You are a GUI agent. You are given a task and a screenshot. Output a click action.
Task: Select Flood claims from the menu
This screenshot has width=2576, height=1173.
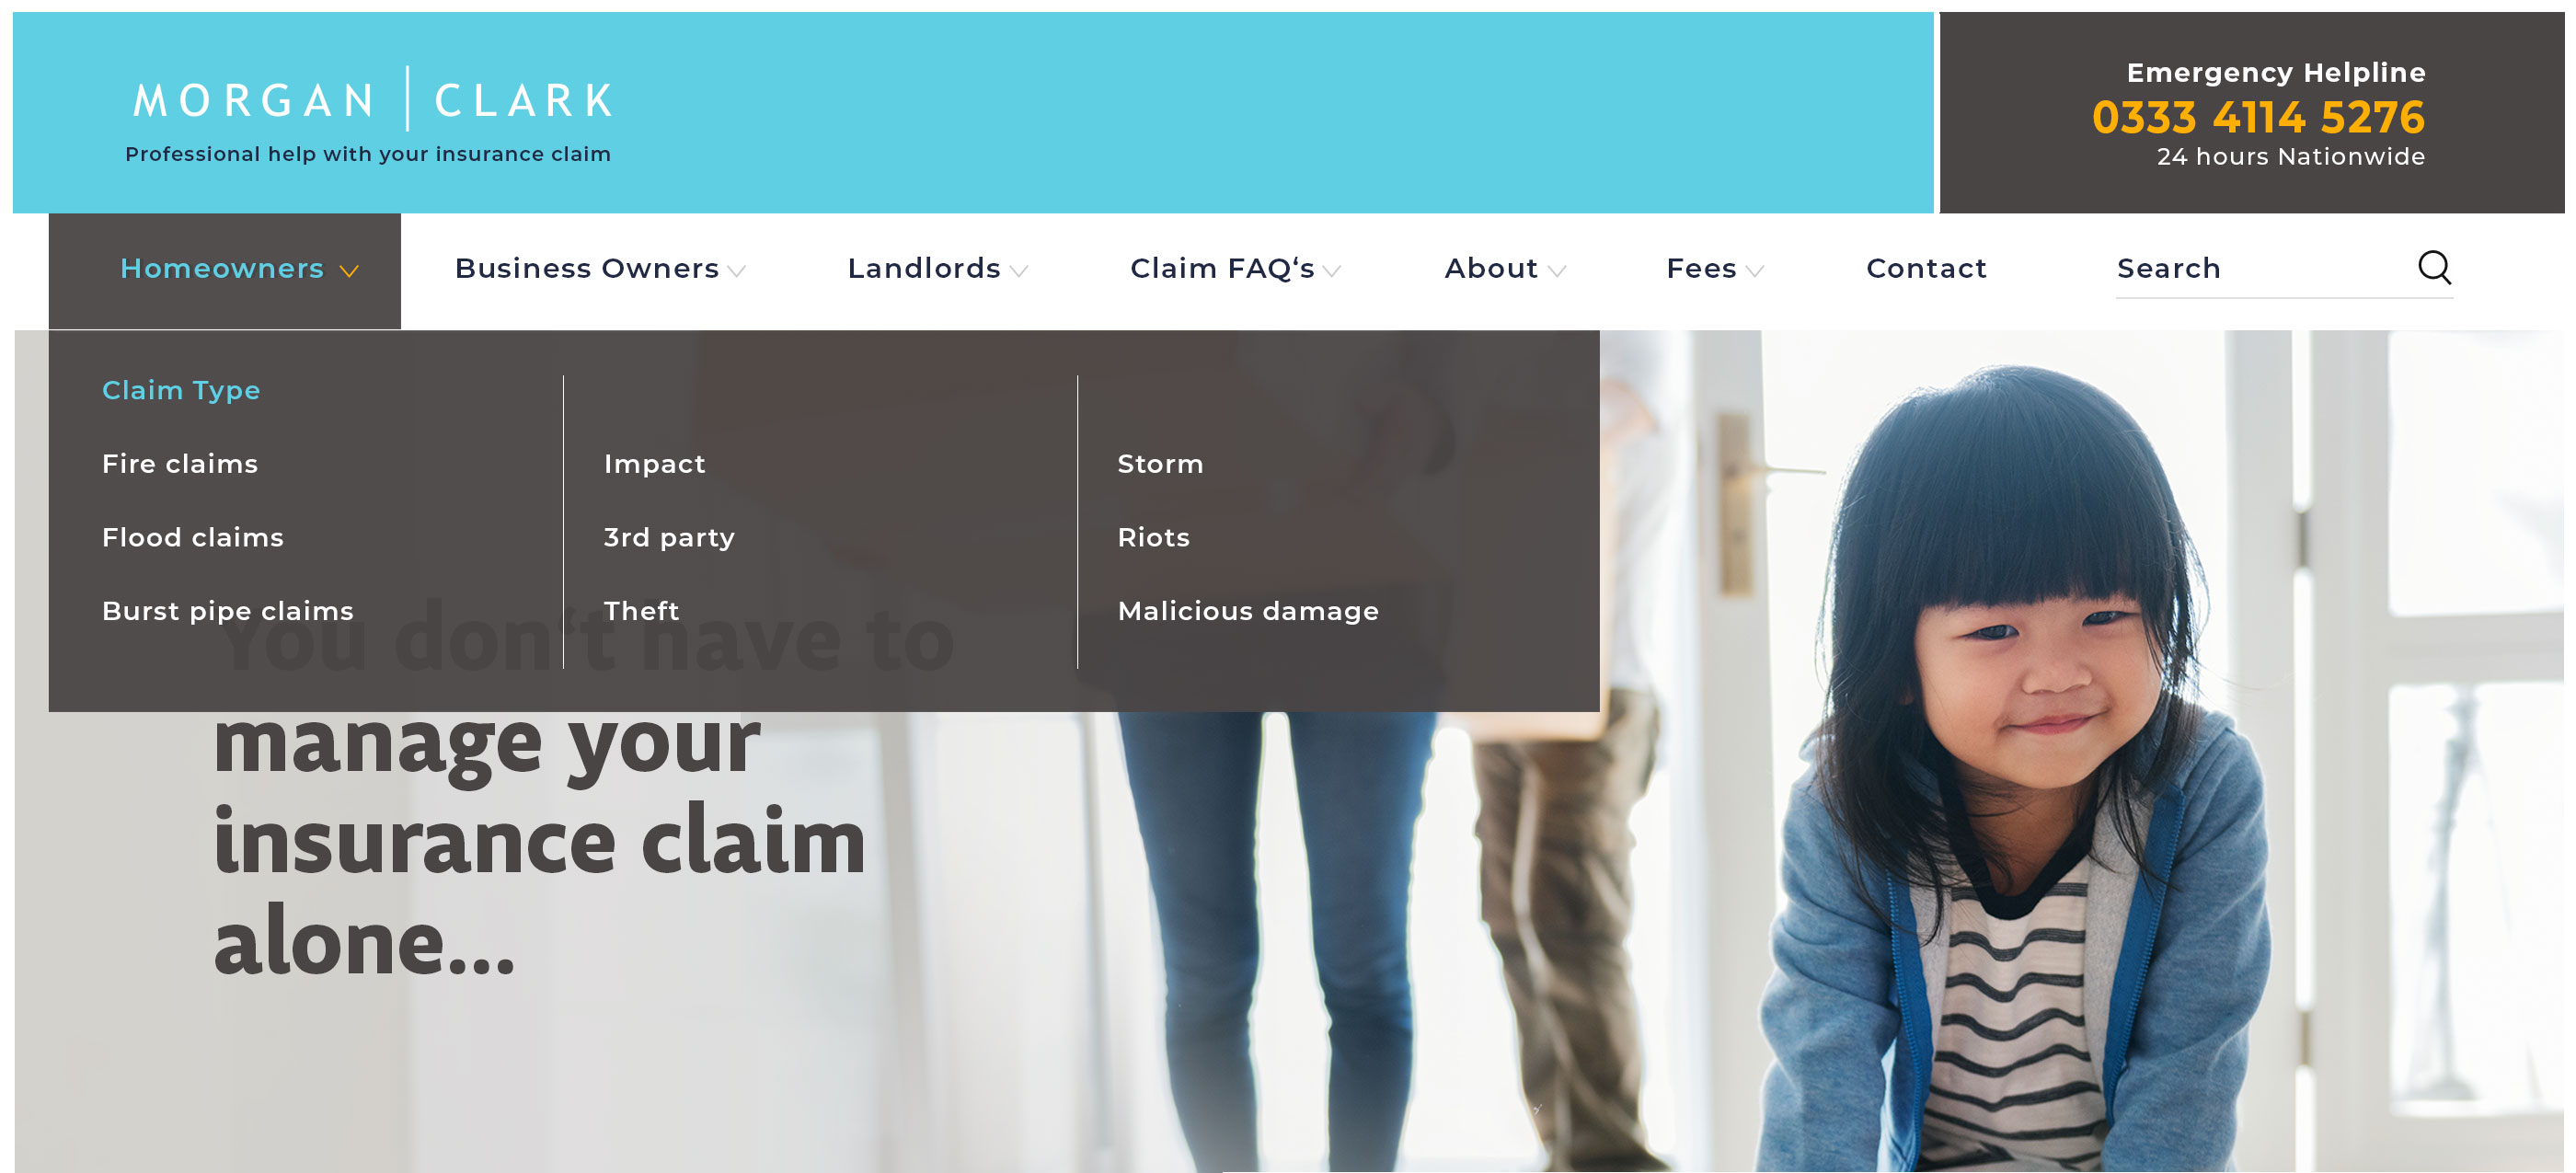pos(193,538)
